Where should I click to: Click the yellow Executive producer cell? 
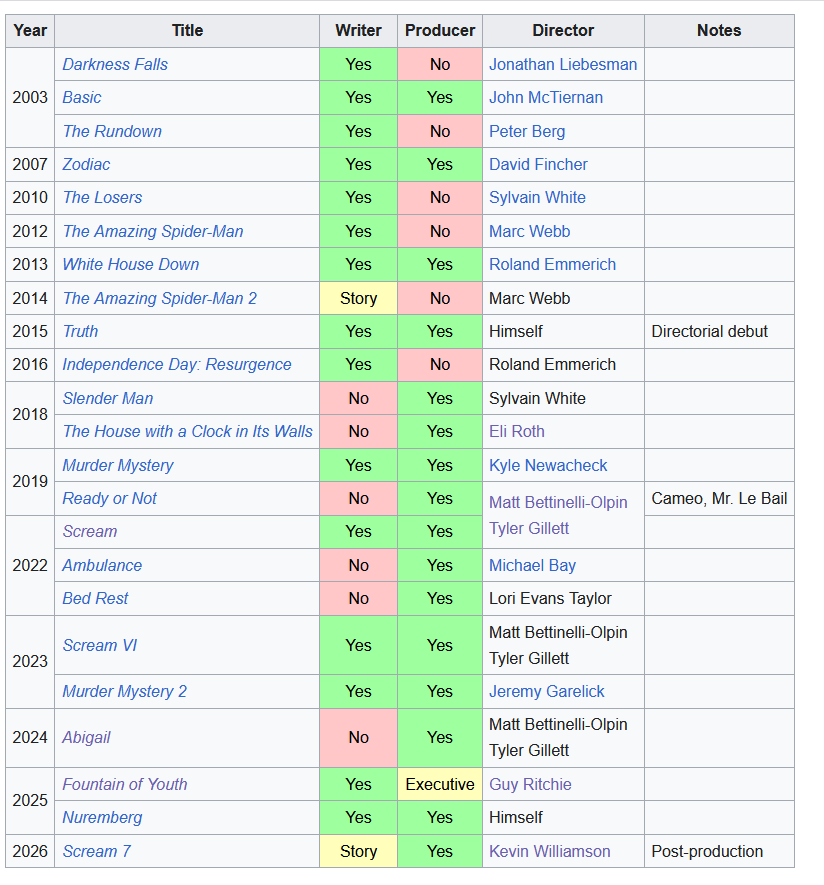[440, 784]
